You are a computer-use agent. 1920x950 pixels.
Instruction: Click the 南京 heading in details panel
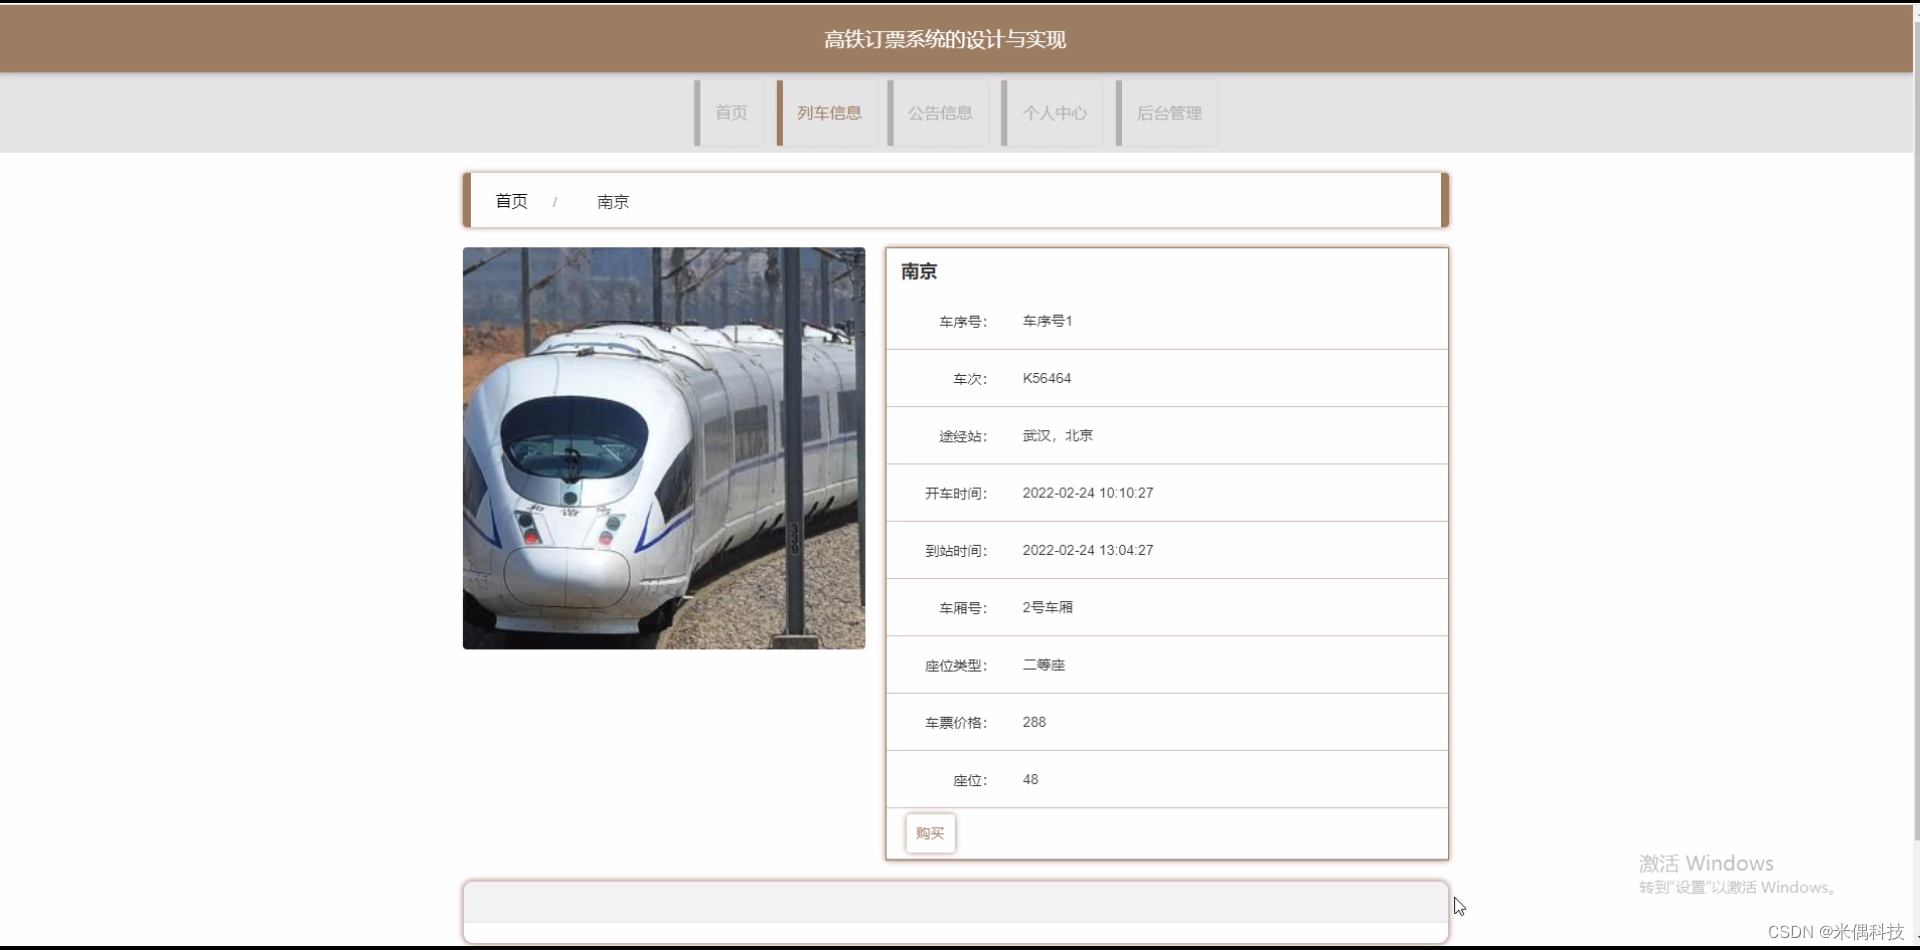tap(918, 271)
